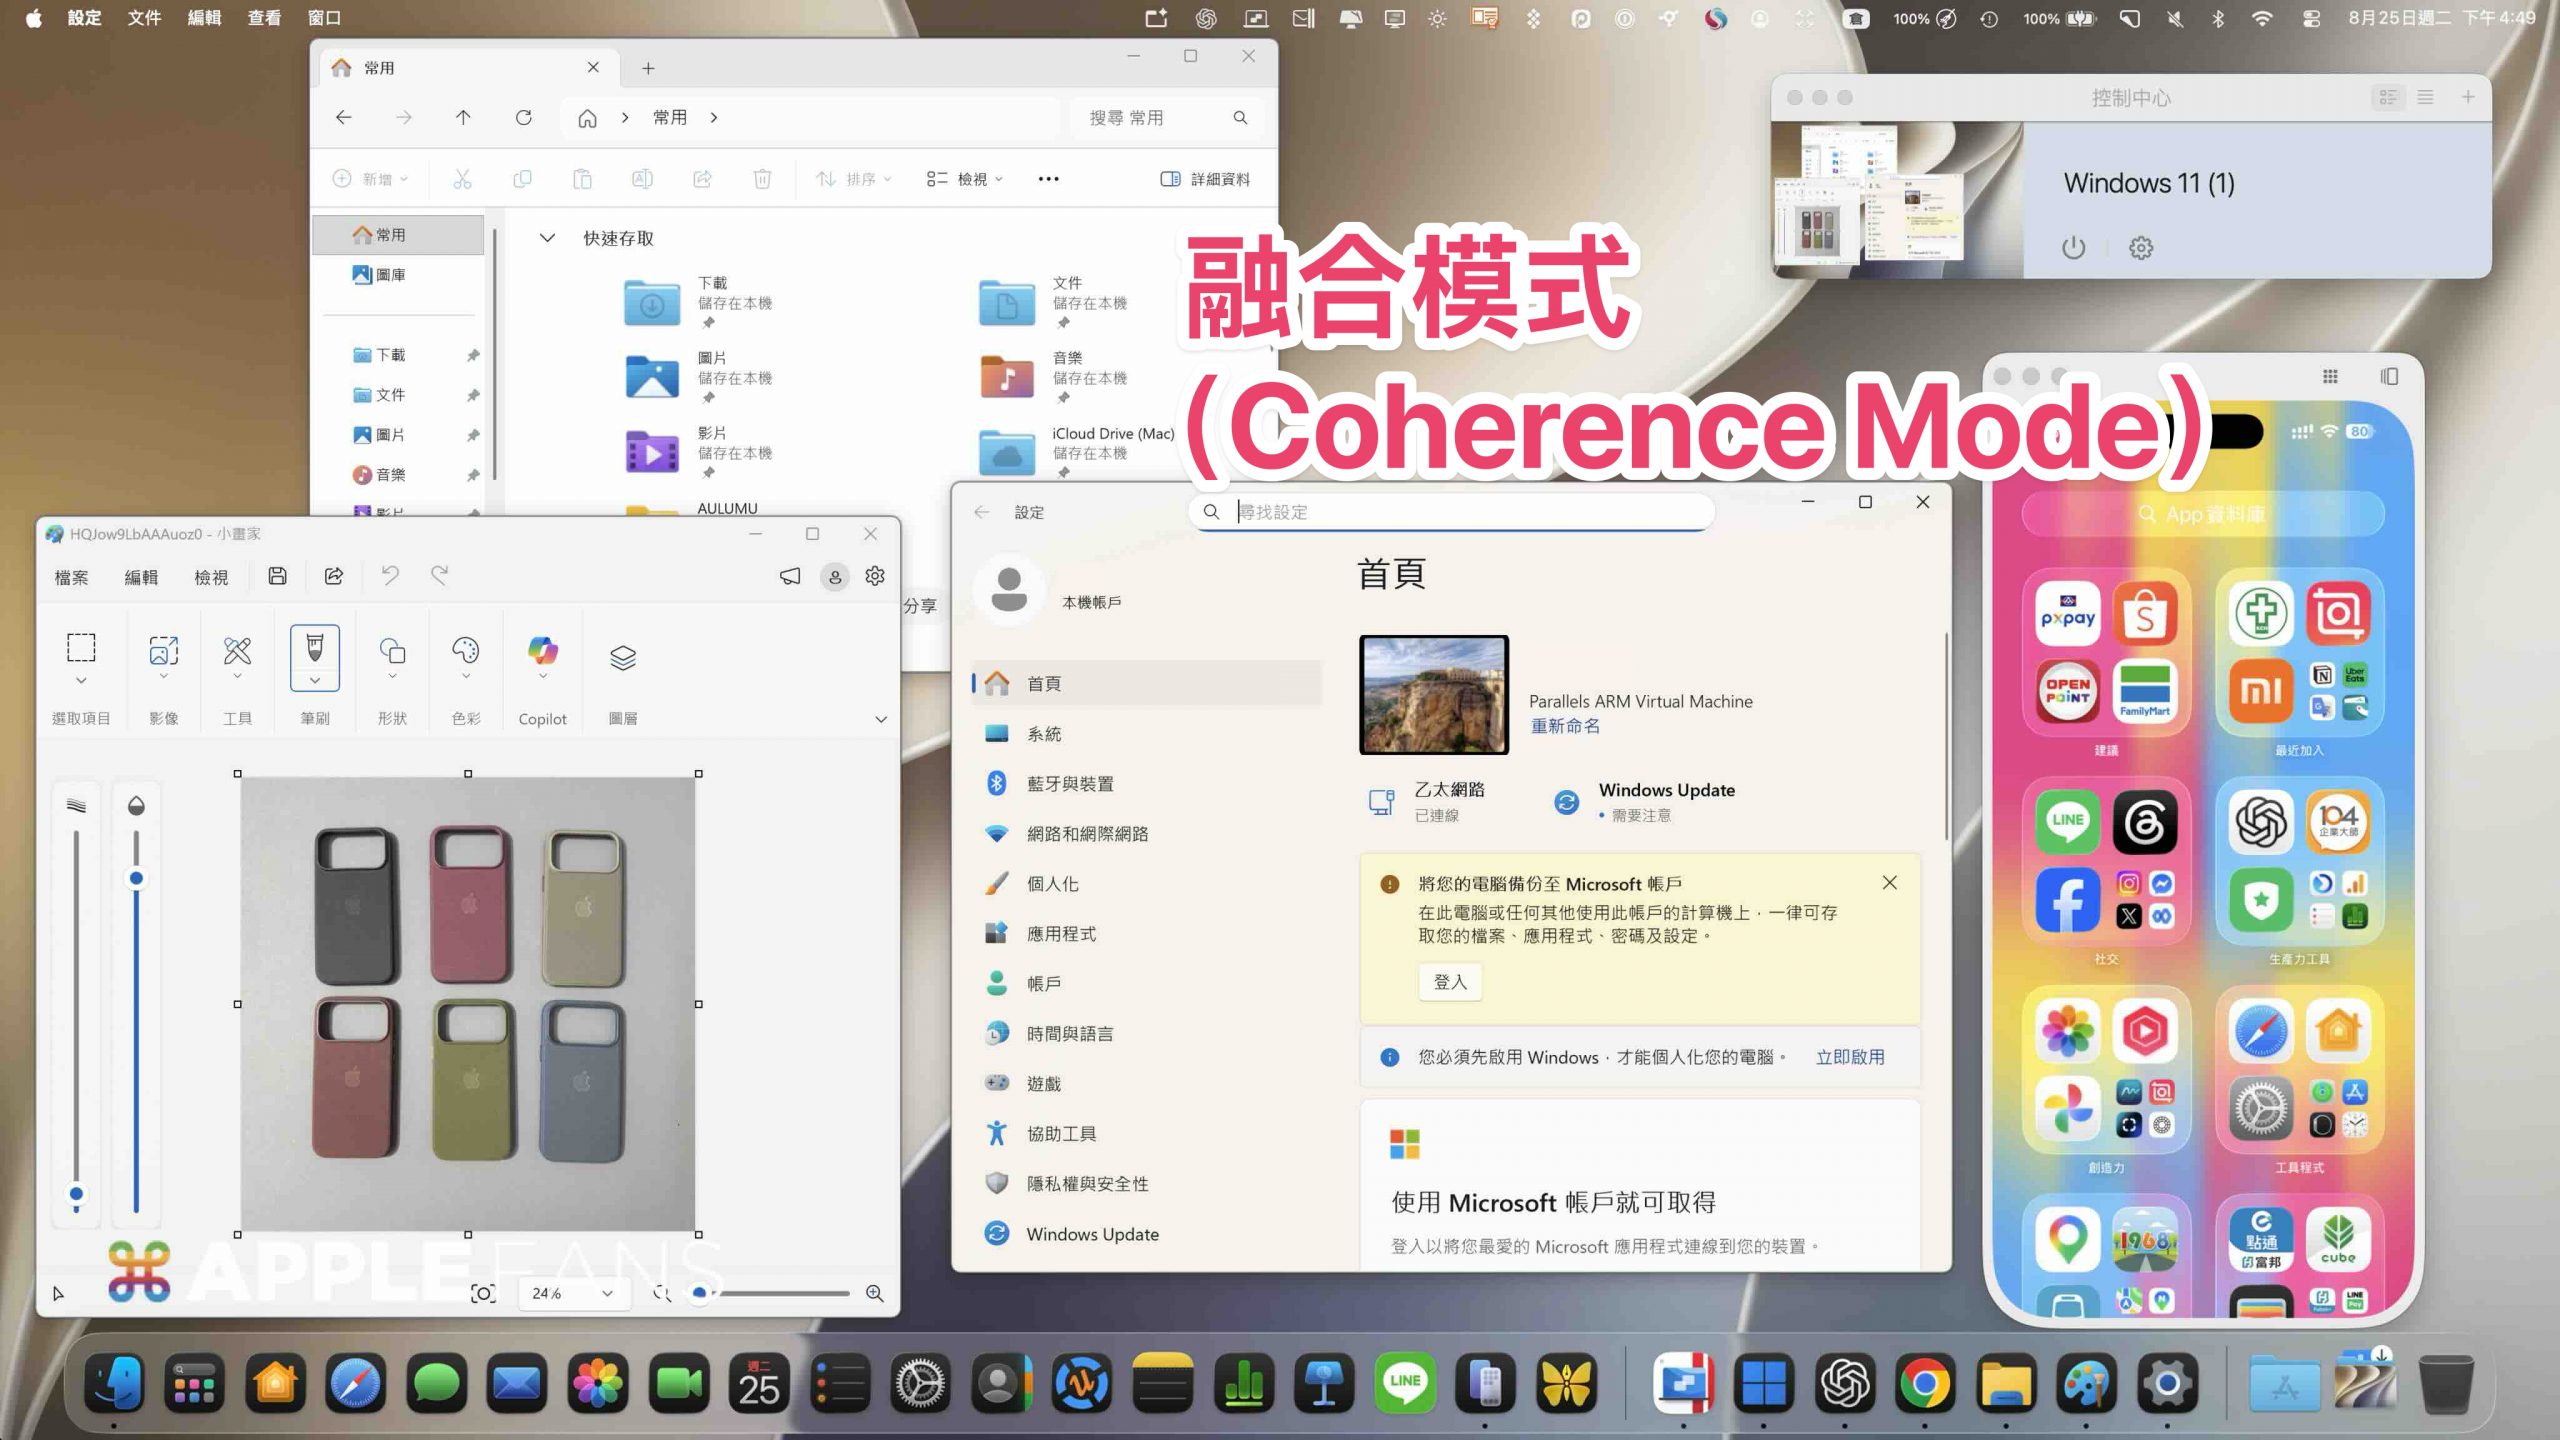Open the ChatGPT app on the iPhone screen

click(x=2261, y=822)
